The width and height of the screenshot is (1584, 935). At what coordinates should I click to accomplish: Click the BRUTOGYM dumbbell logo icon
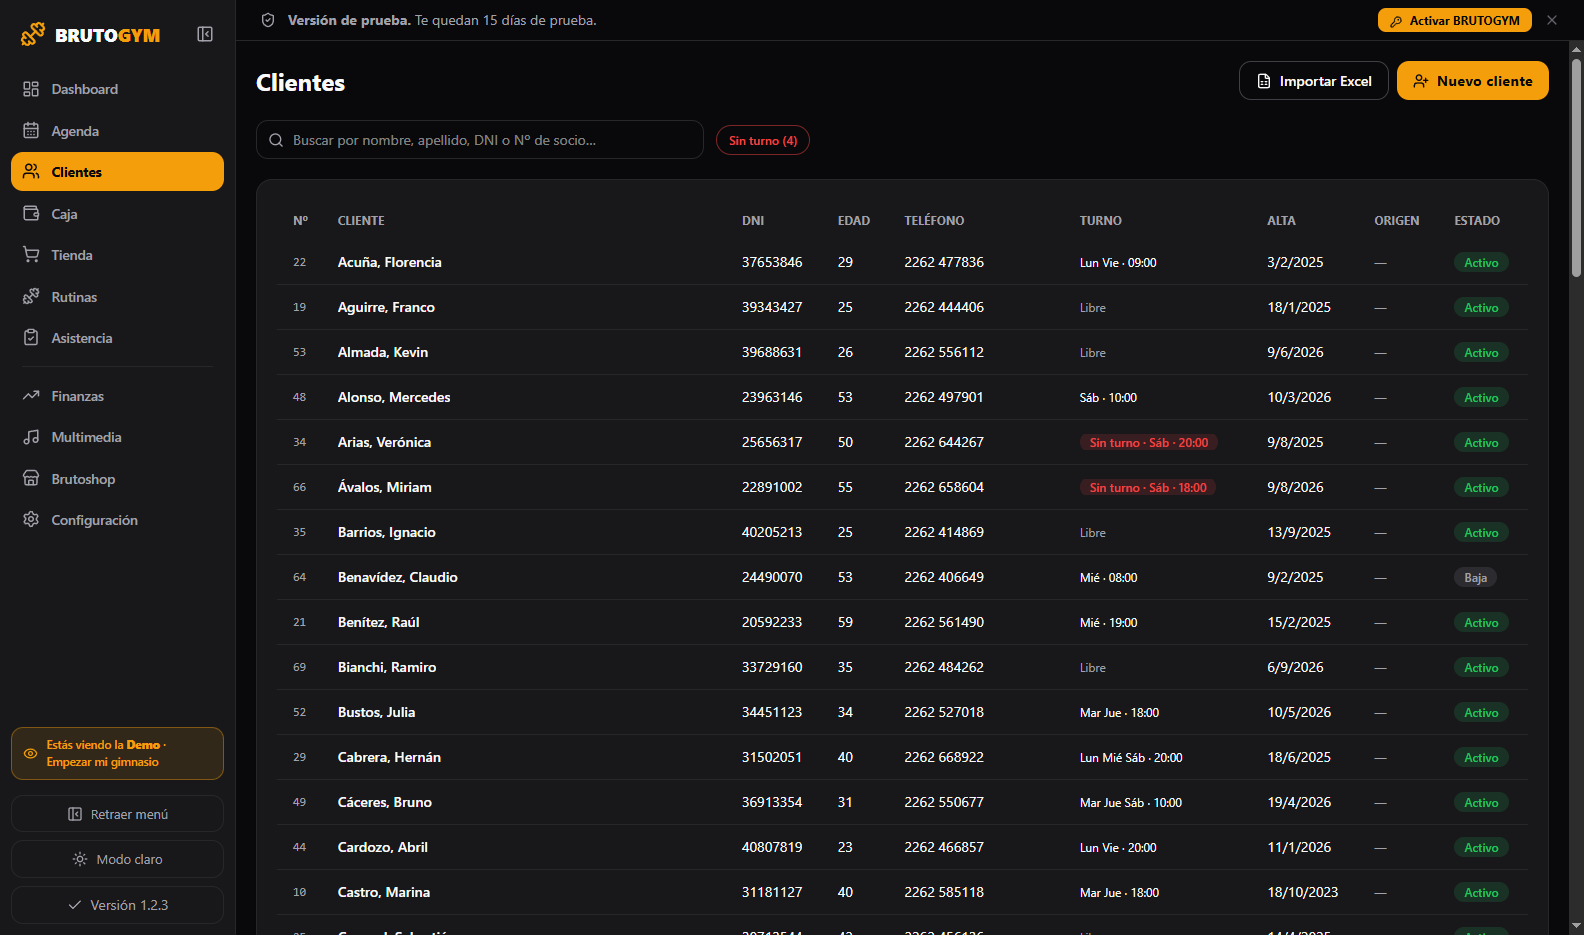(33, 34)
